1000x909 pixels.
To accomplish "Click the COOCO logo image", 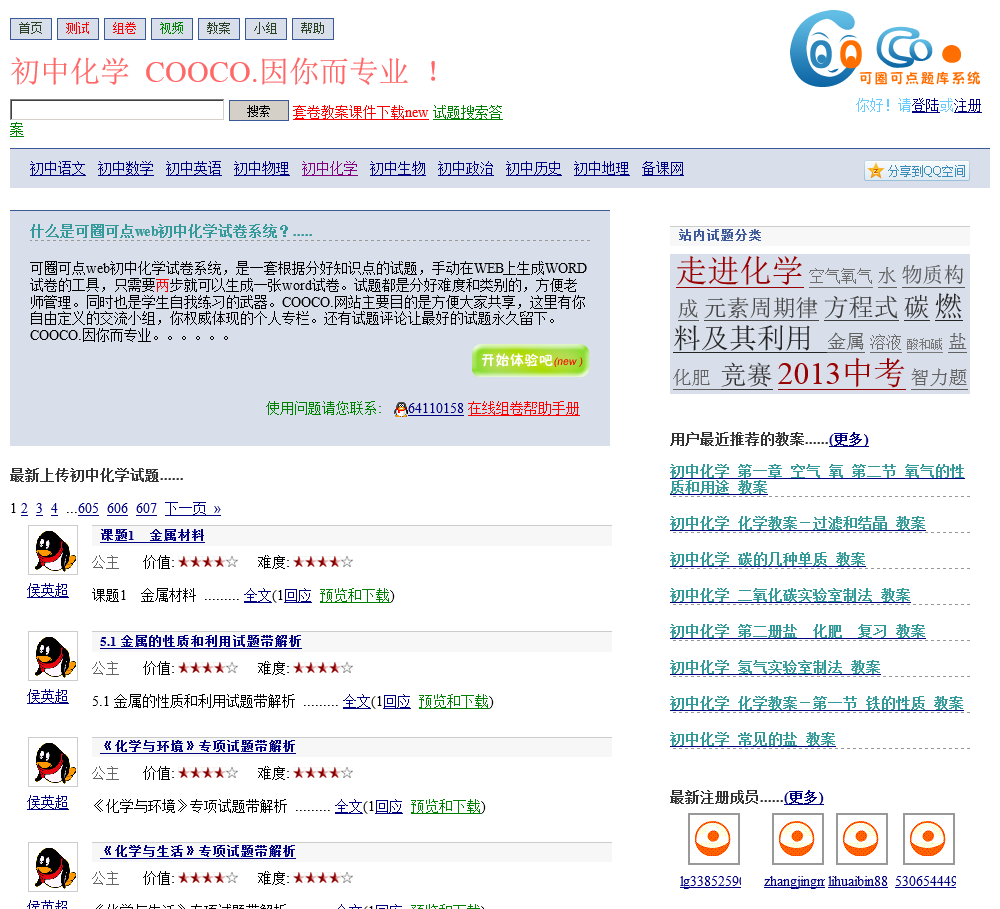I will pyautogui.click(x=885, y=48).
